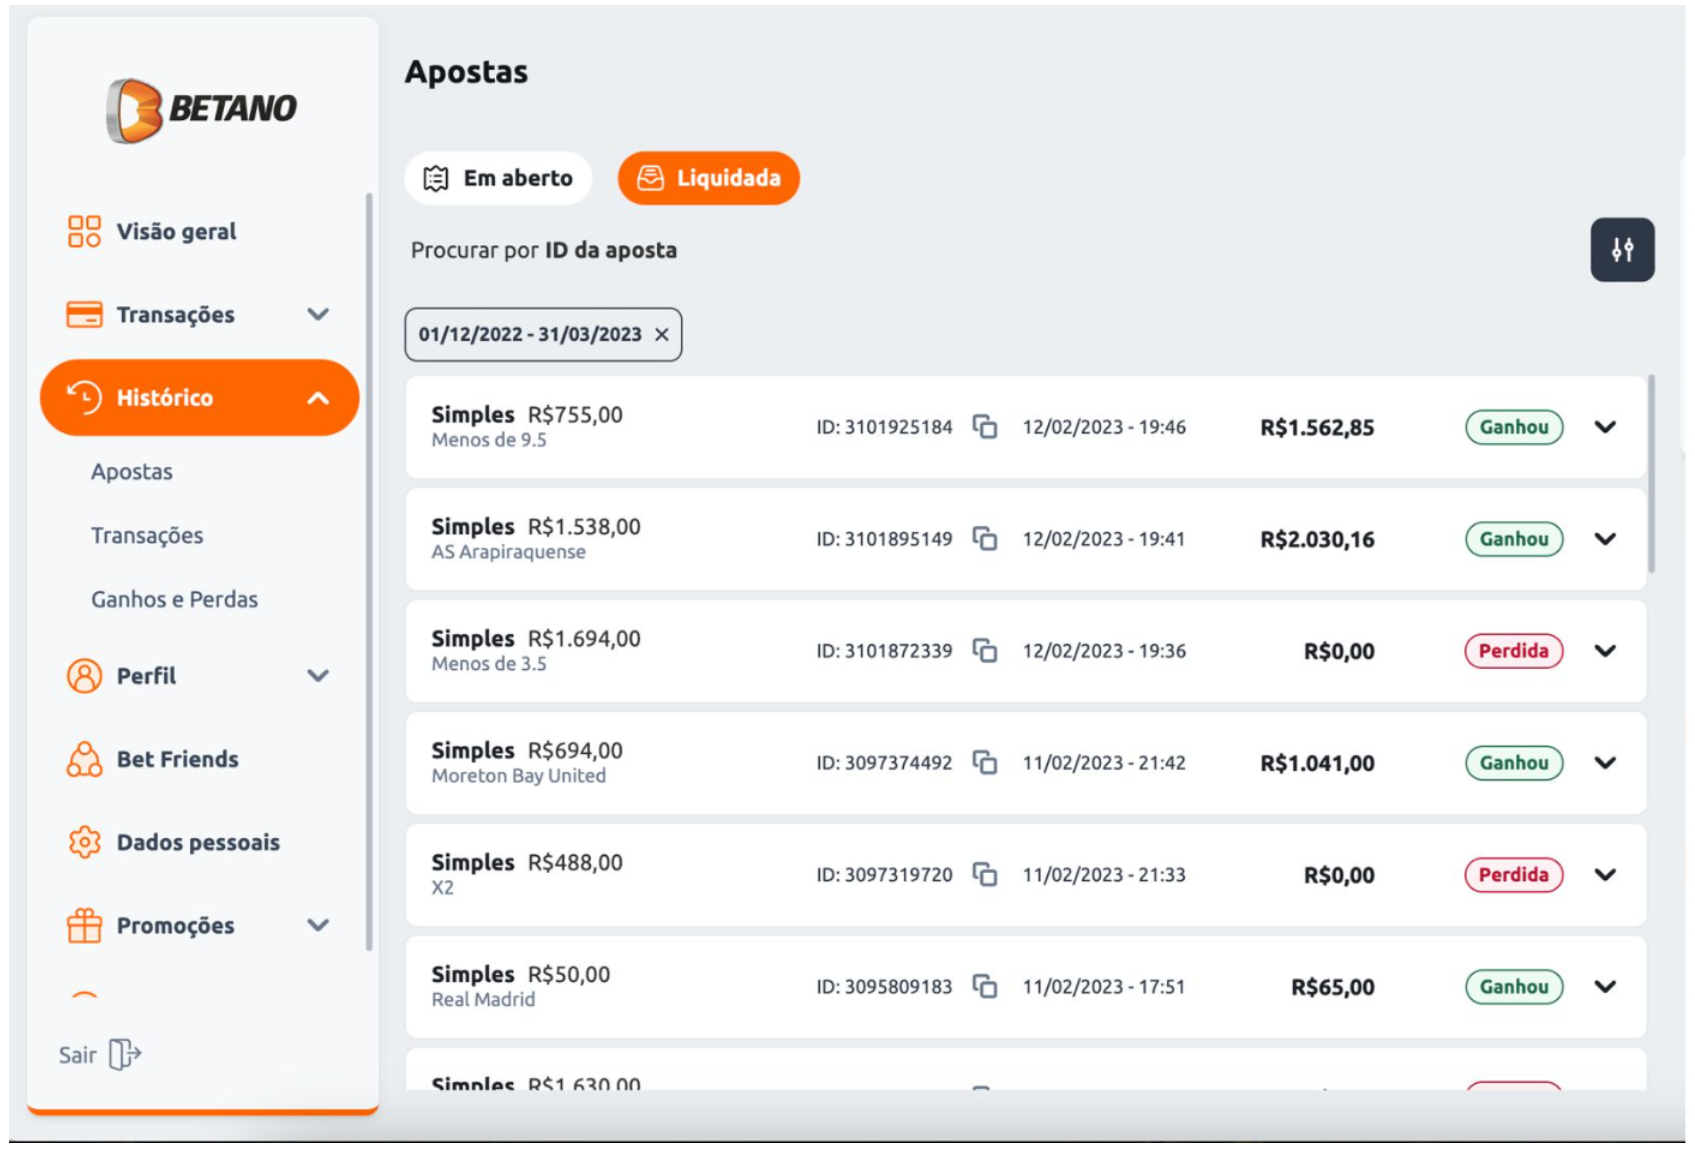The width and height of the screenshot is (1695, 1149).
Task: Click winnings amount R$1.562,85
Action: point(1317,428)
